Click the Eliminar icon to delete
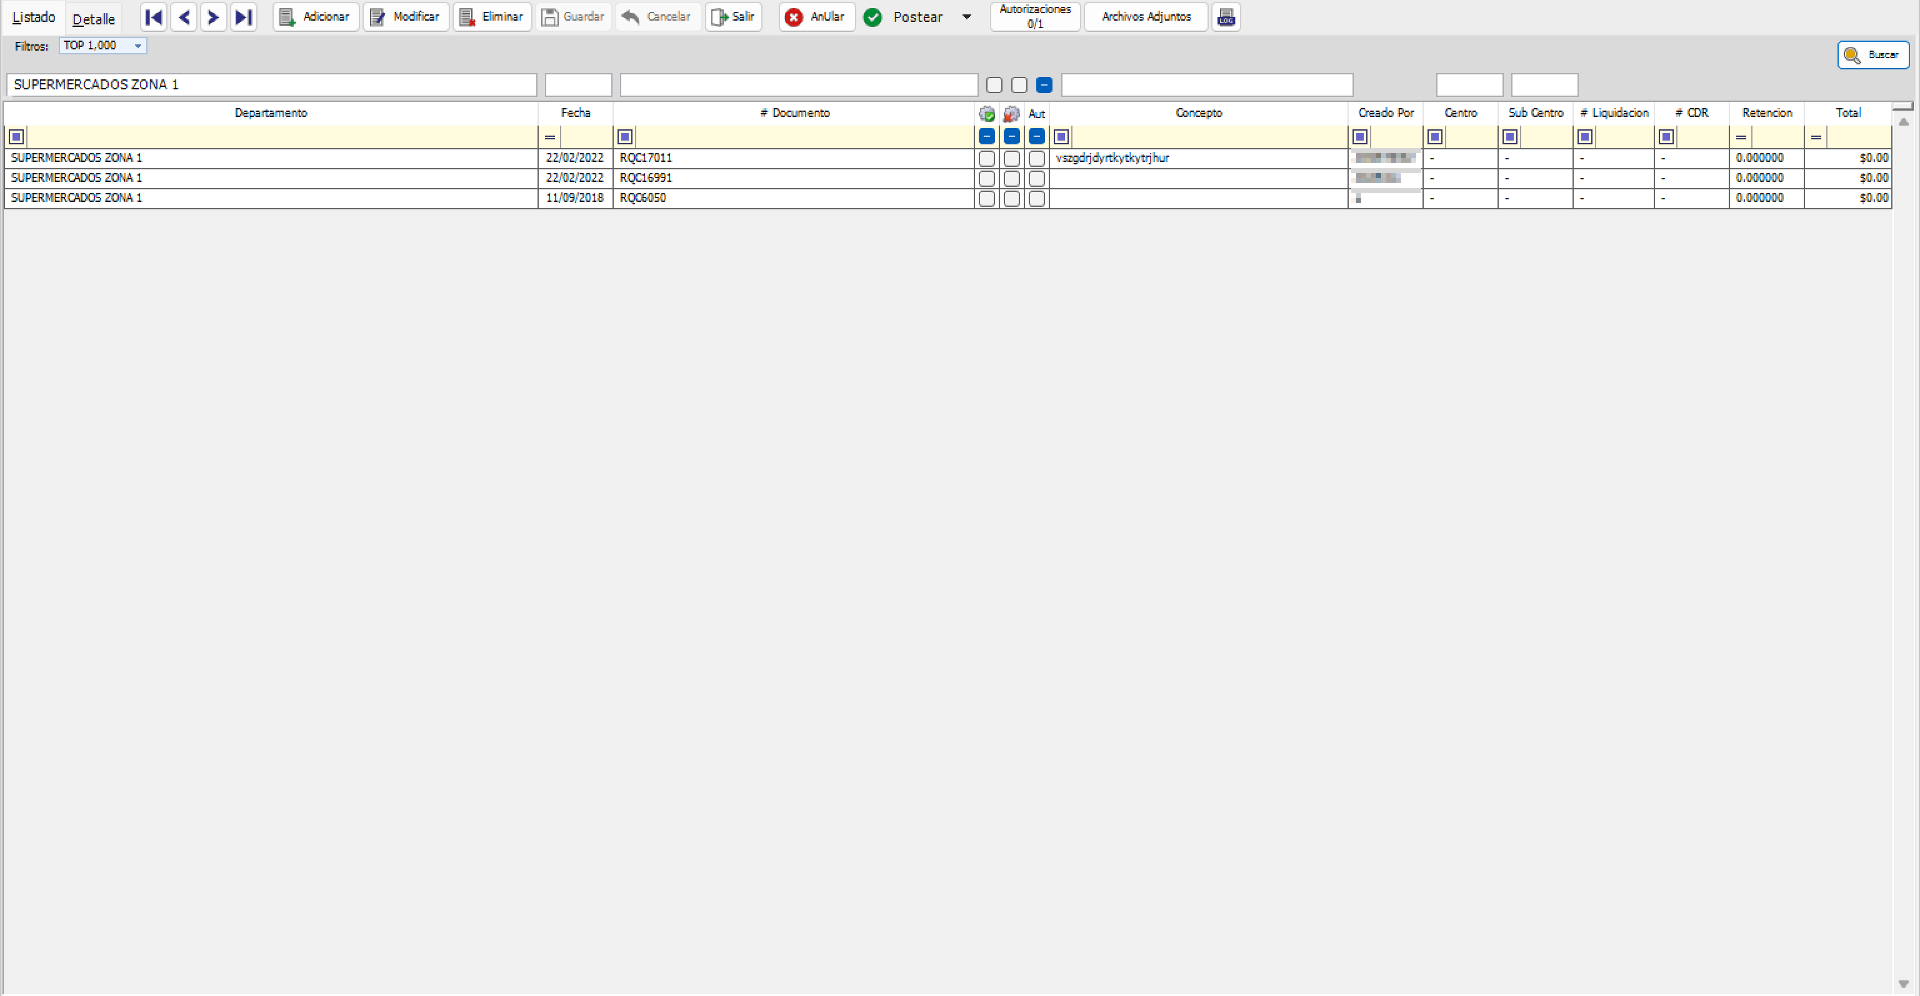The height and width of the screenshot is (996, 1920). click(x=466, y=17)
